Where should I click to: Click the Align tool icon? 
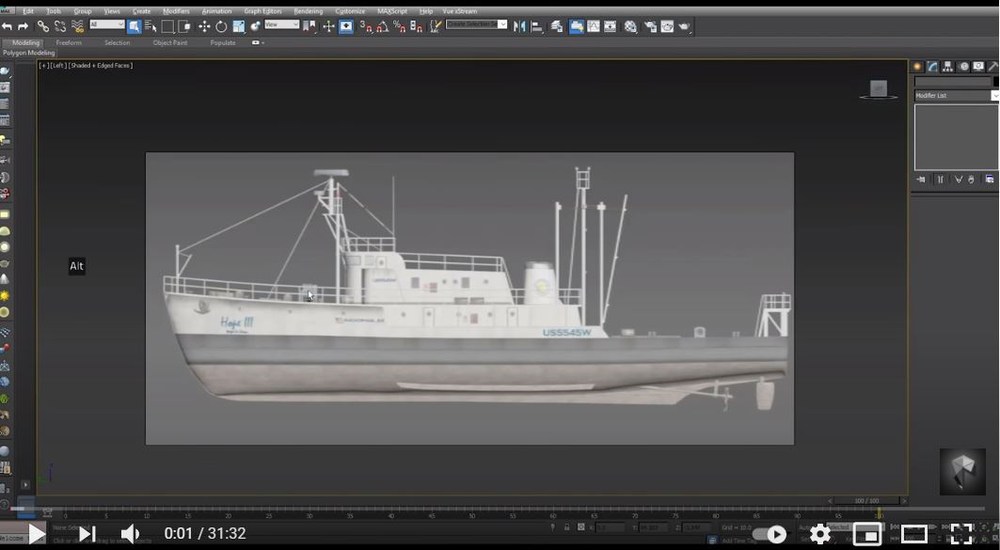(537, 26)
